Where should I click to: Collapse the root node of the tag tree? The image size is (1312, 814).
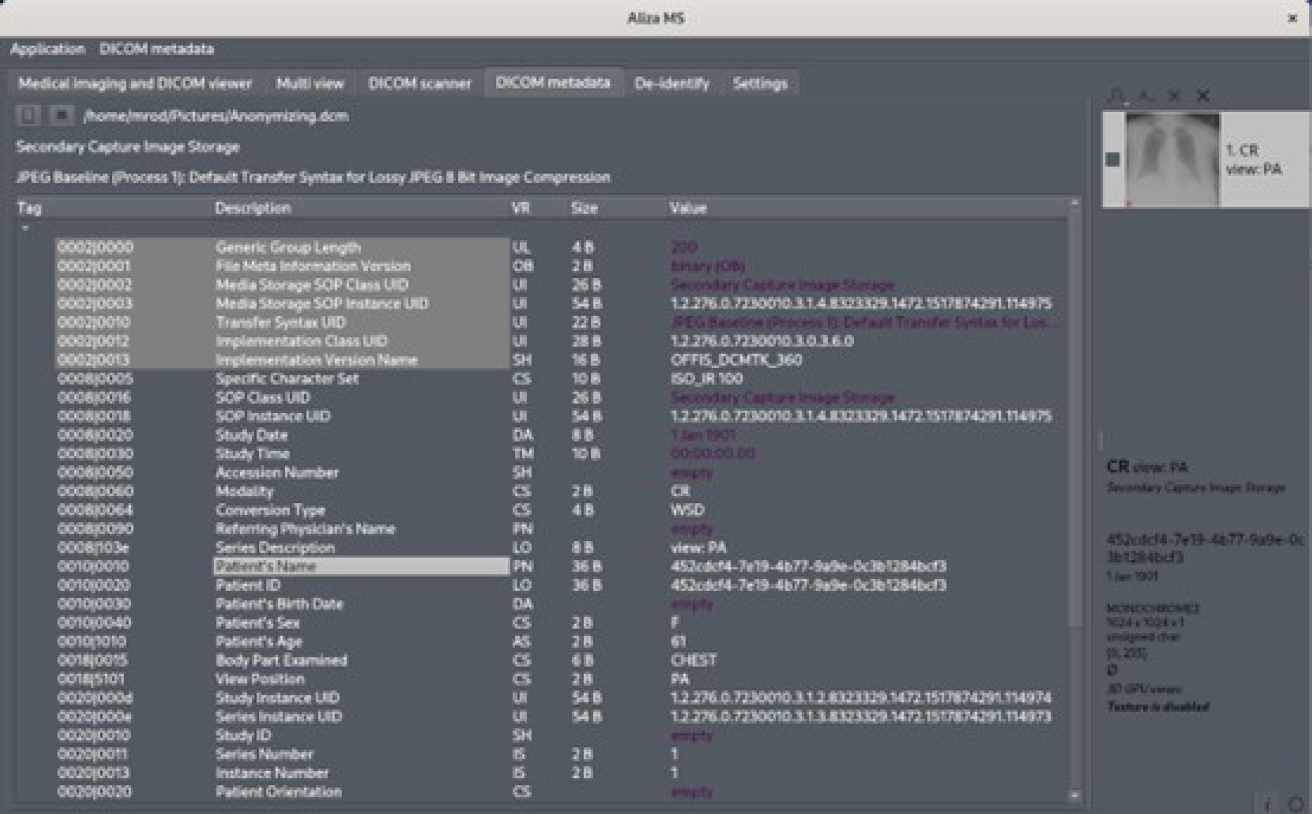pyautogui.click(x=25, y=228)
